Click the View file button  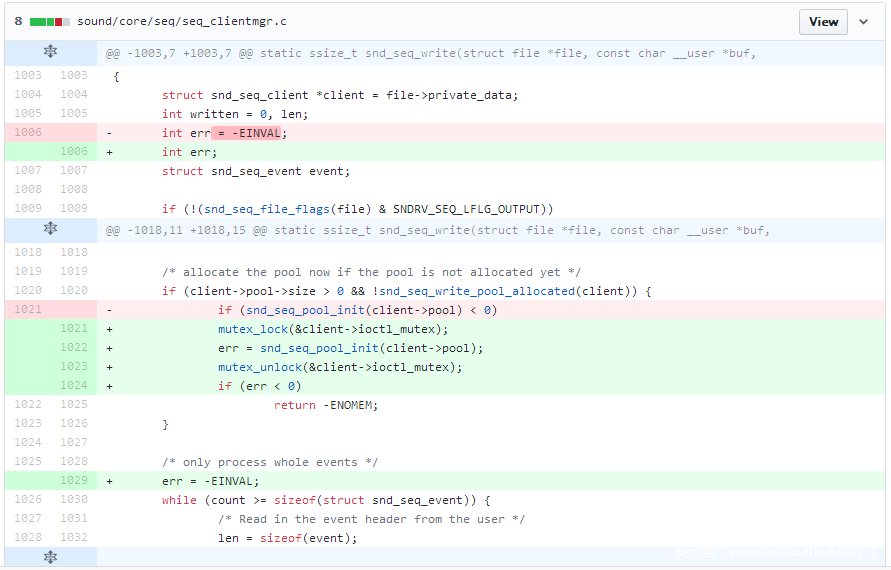pos(823,22)
